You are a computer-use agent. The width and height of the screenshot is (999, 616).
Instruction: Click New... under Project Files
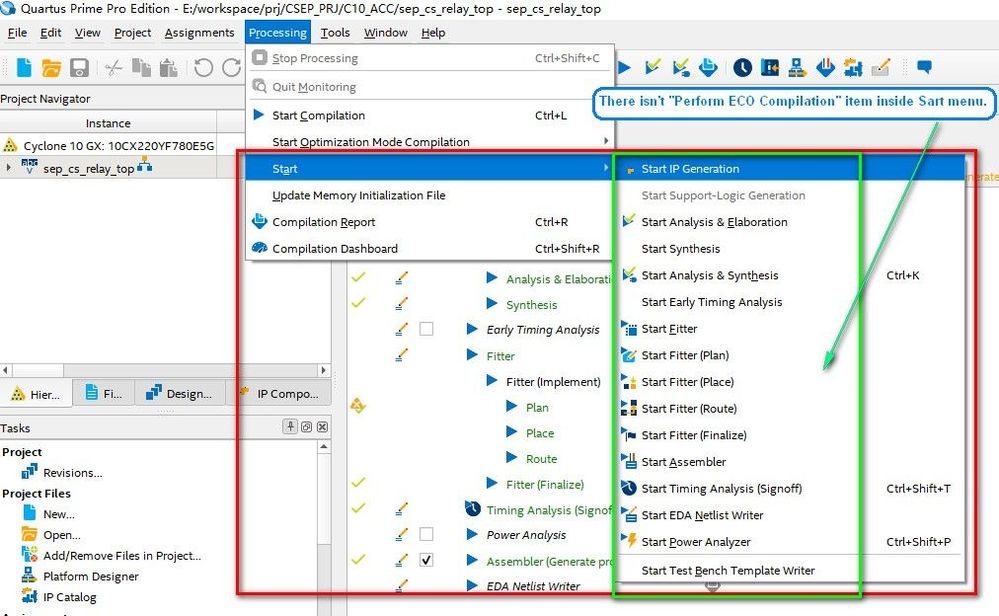click(x=59, y=514)
